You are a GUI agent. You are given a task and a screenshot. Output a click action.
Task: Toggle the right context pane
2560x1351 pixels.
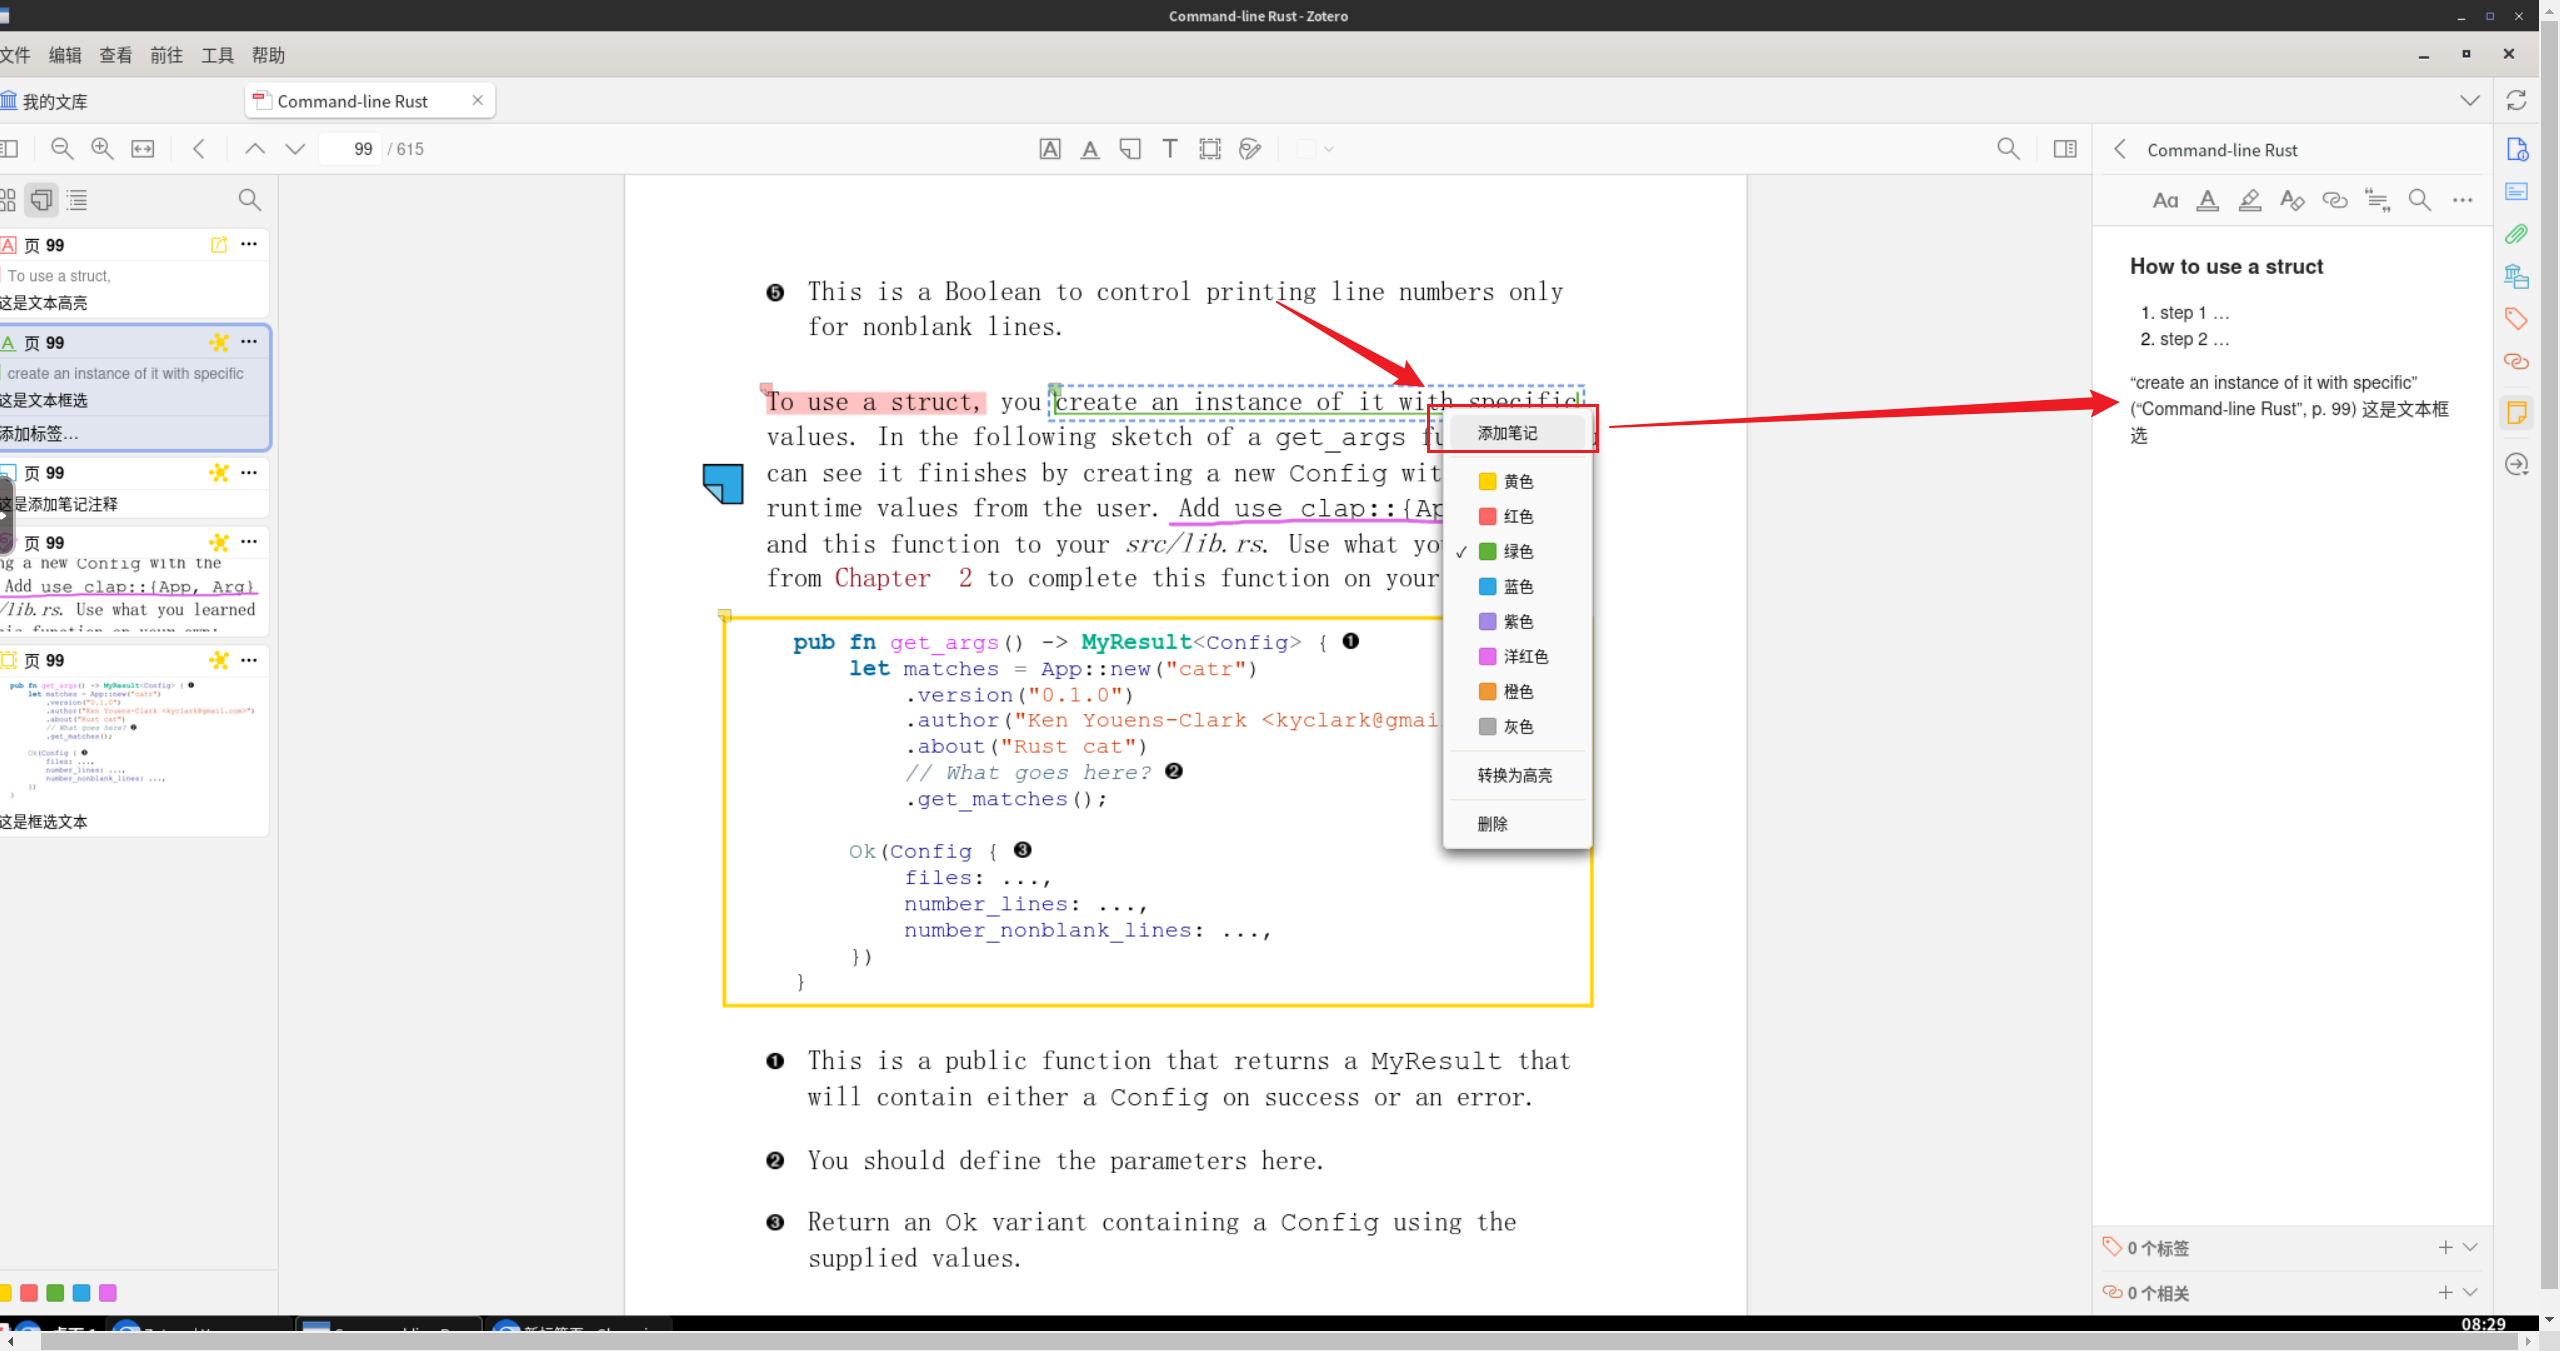(2065, 149)
